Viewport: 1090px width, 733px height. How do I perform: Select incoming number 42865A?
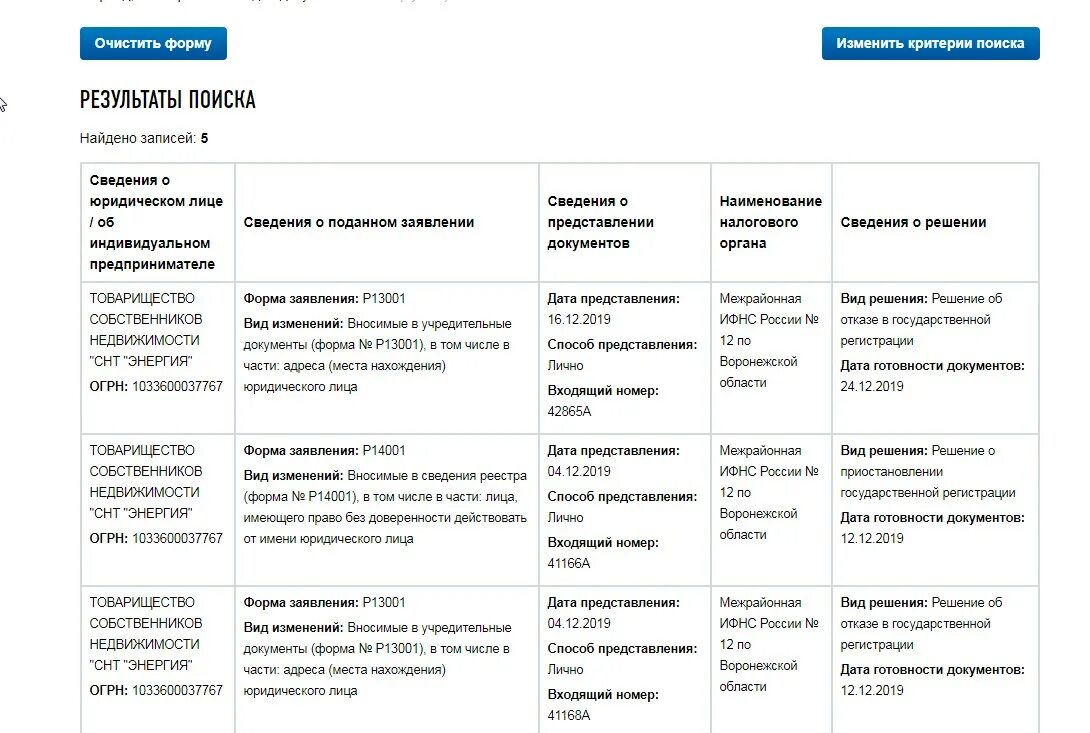point(570,411)
